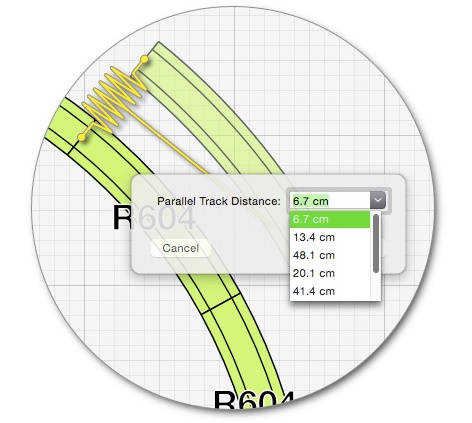Click the R604 label at the bottom
This screenshot has width=472, height=423.
click(254, 401)
